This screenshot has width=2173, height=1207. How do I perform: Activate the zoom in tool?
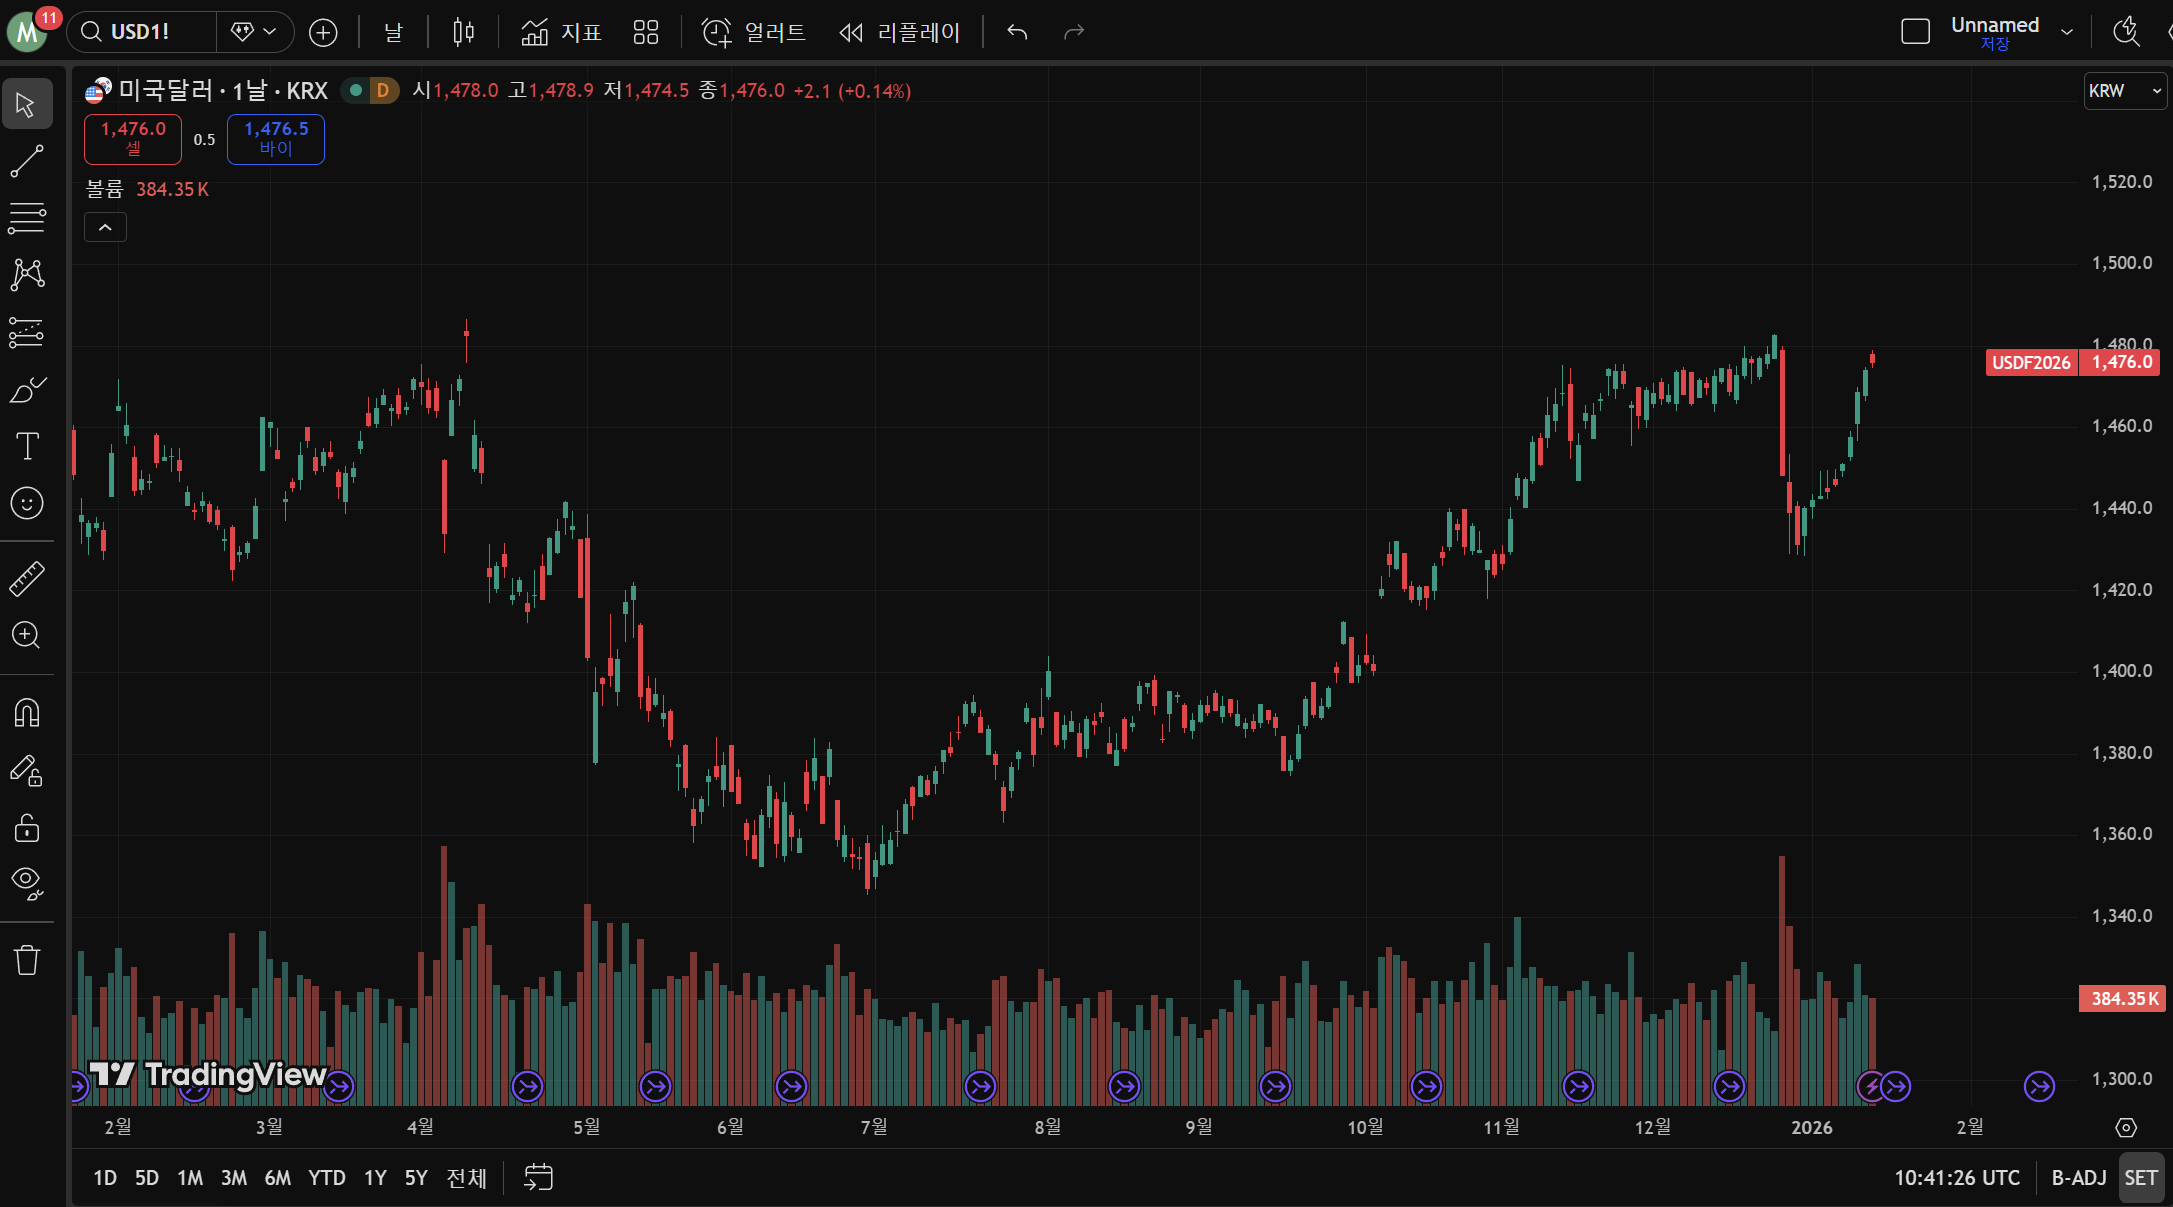tap(27, 635)
